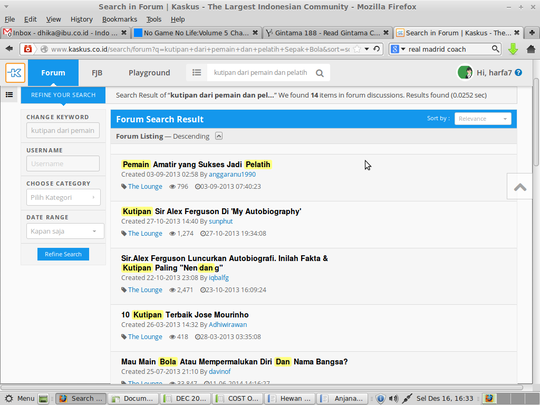This screenshot has height=405, width=540.
Task: Toggle the sidebar list icon at left
Action: point(9,94)
